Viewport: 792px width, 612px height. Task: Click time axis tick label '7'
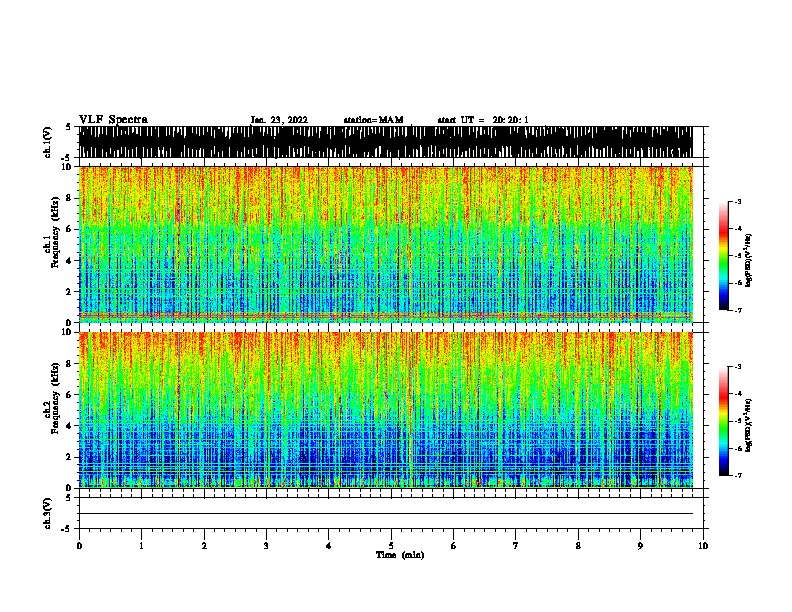(x=516, y=546)
